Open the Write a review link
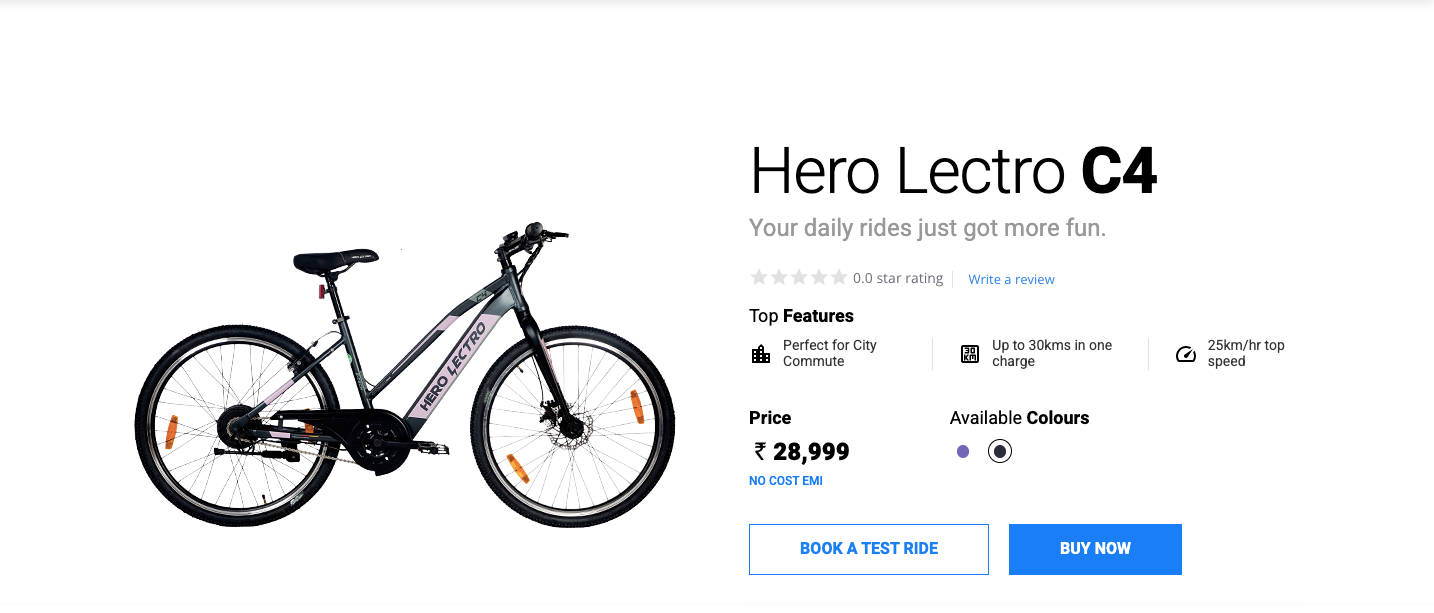 click(x=1011, y=280)
